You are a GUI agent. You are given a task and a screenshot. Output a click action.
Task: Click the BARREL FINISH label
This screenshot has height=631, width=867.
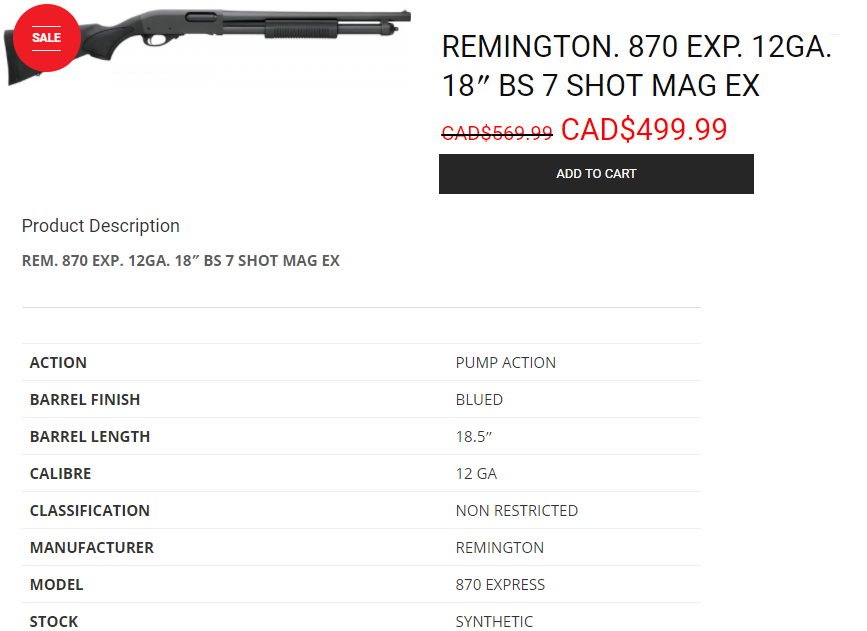[85, 400]
